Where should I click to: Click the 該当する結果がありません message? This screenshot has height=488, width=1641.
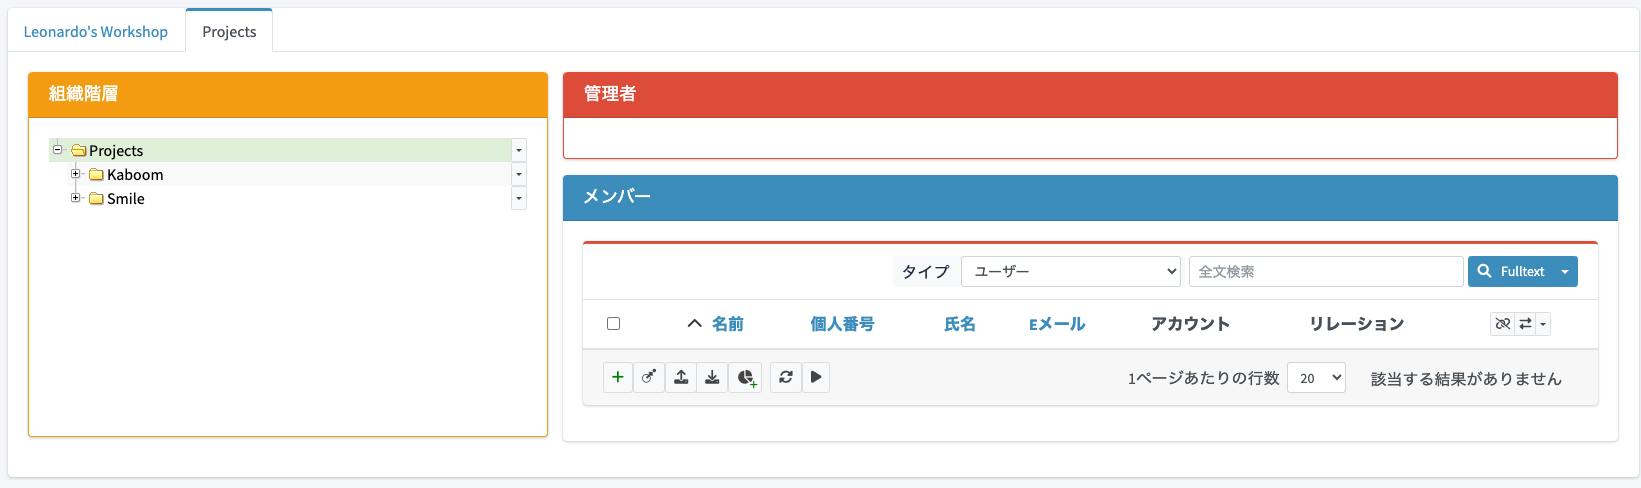[1466, 379]
